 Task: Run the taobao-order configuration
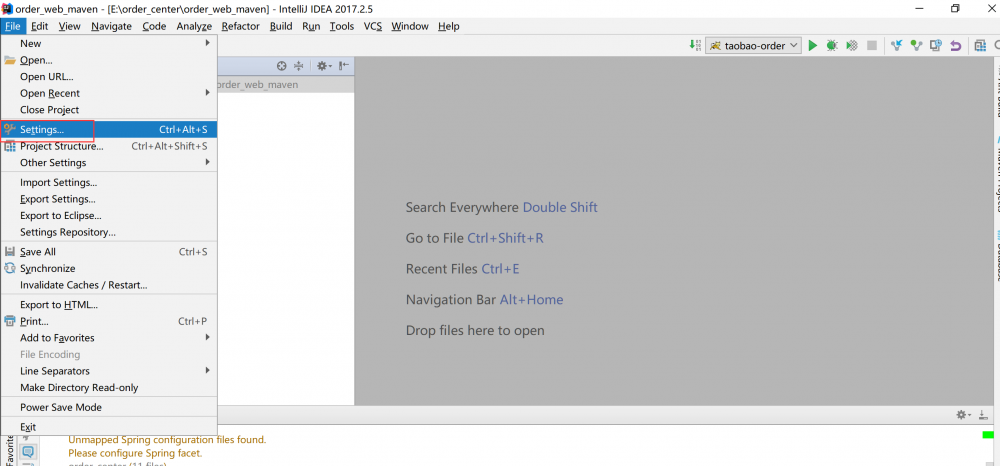(812, 46)
